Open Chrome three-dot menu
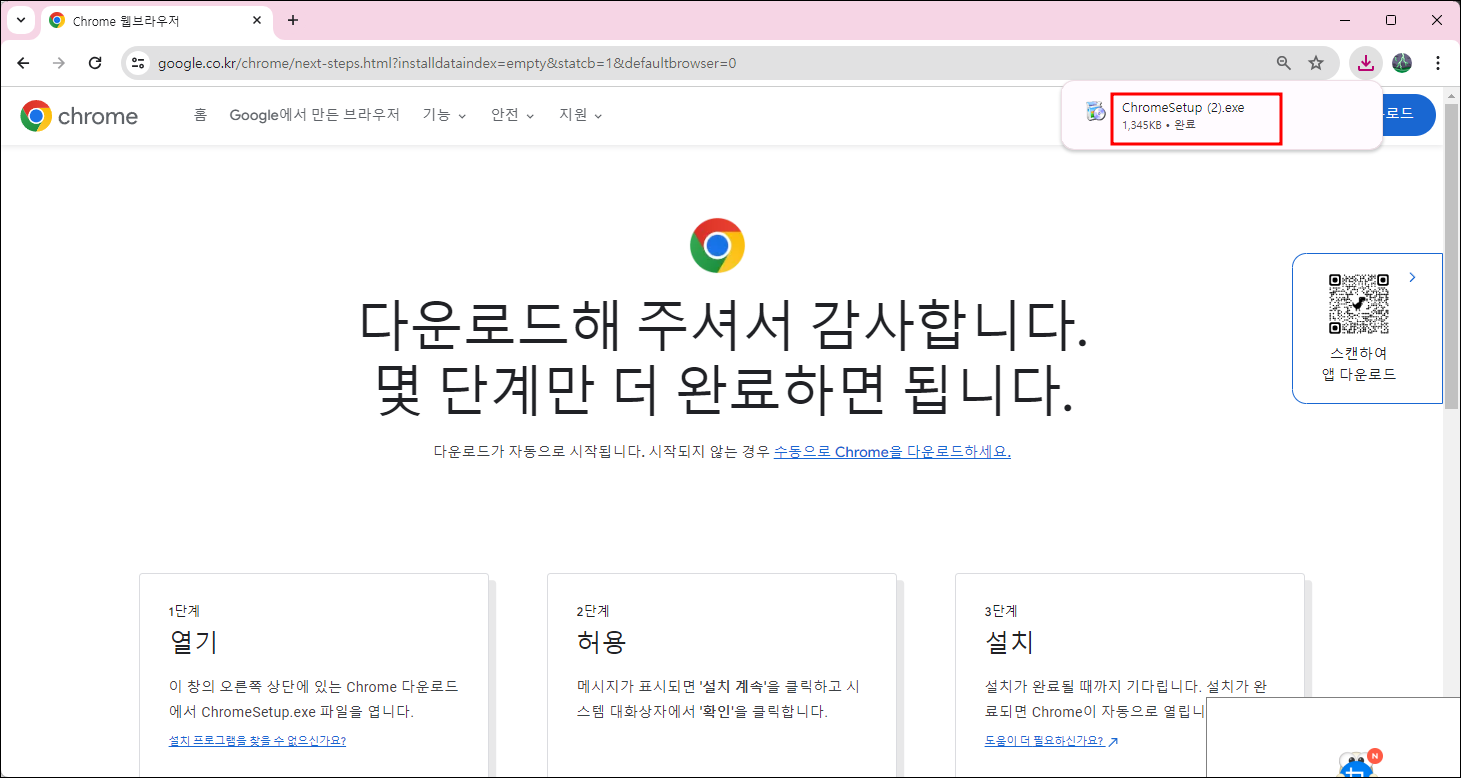Screen dimensions: 1461x778 click(x=1438, y=63)
